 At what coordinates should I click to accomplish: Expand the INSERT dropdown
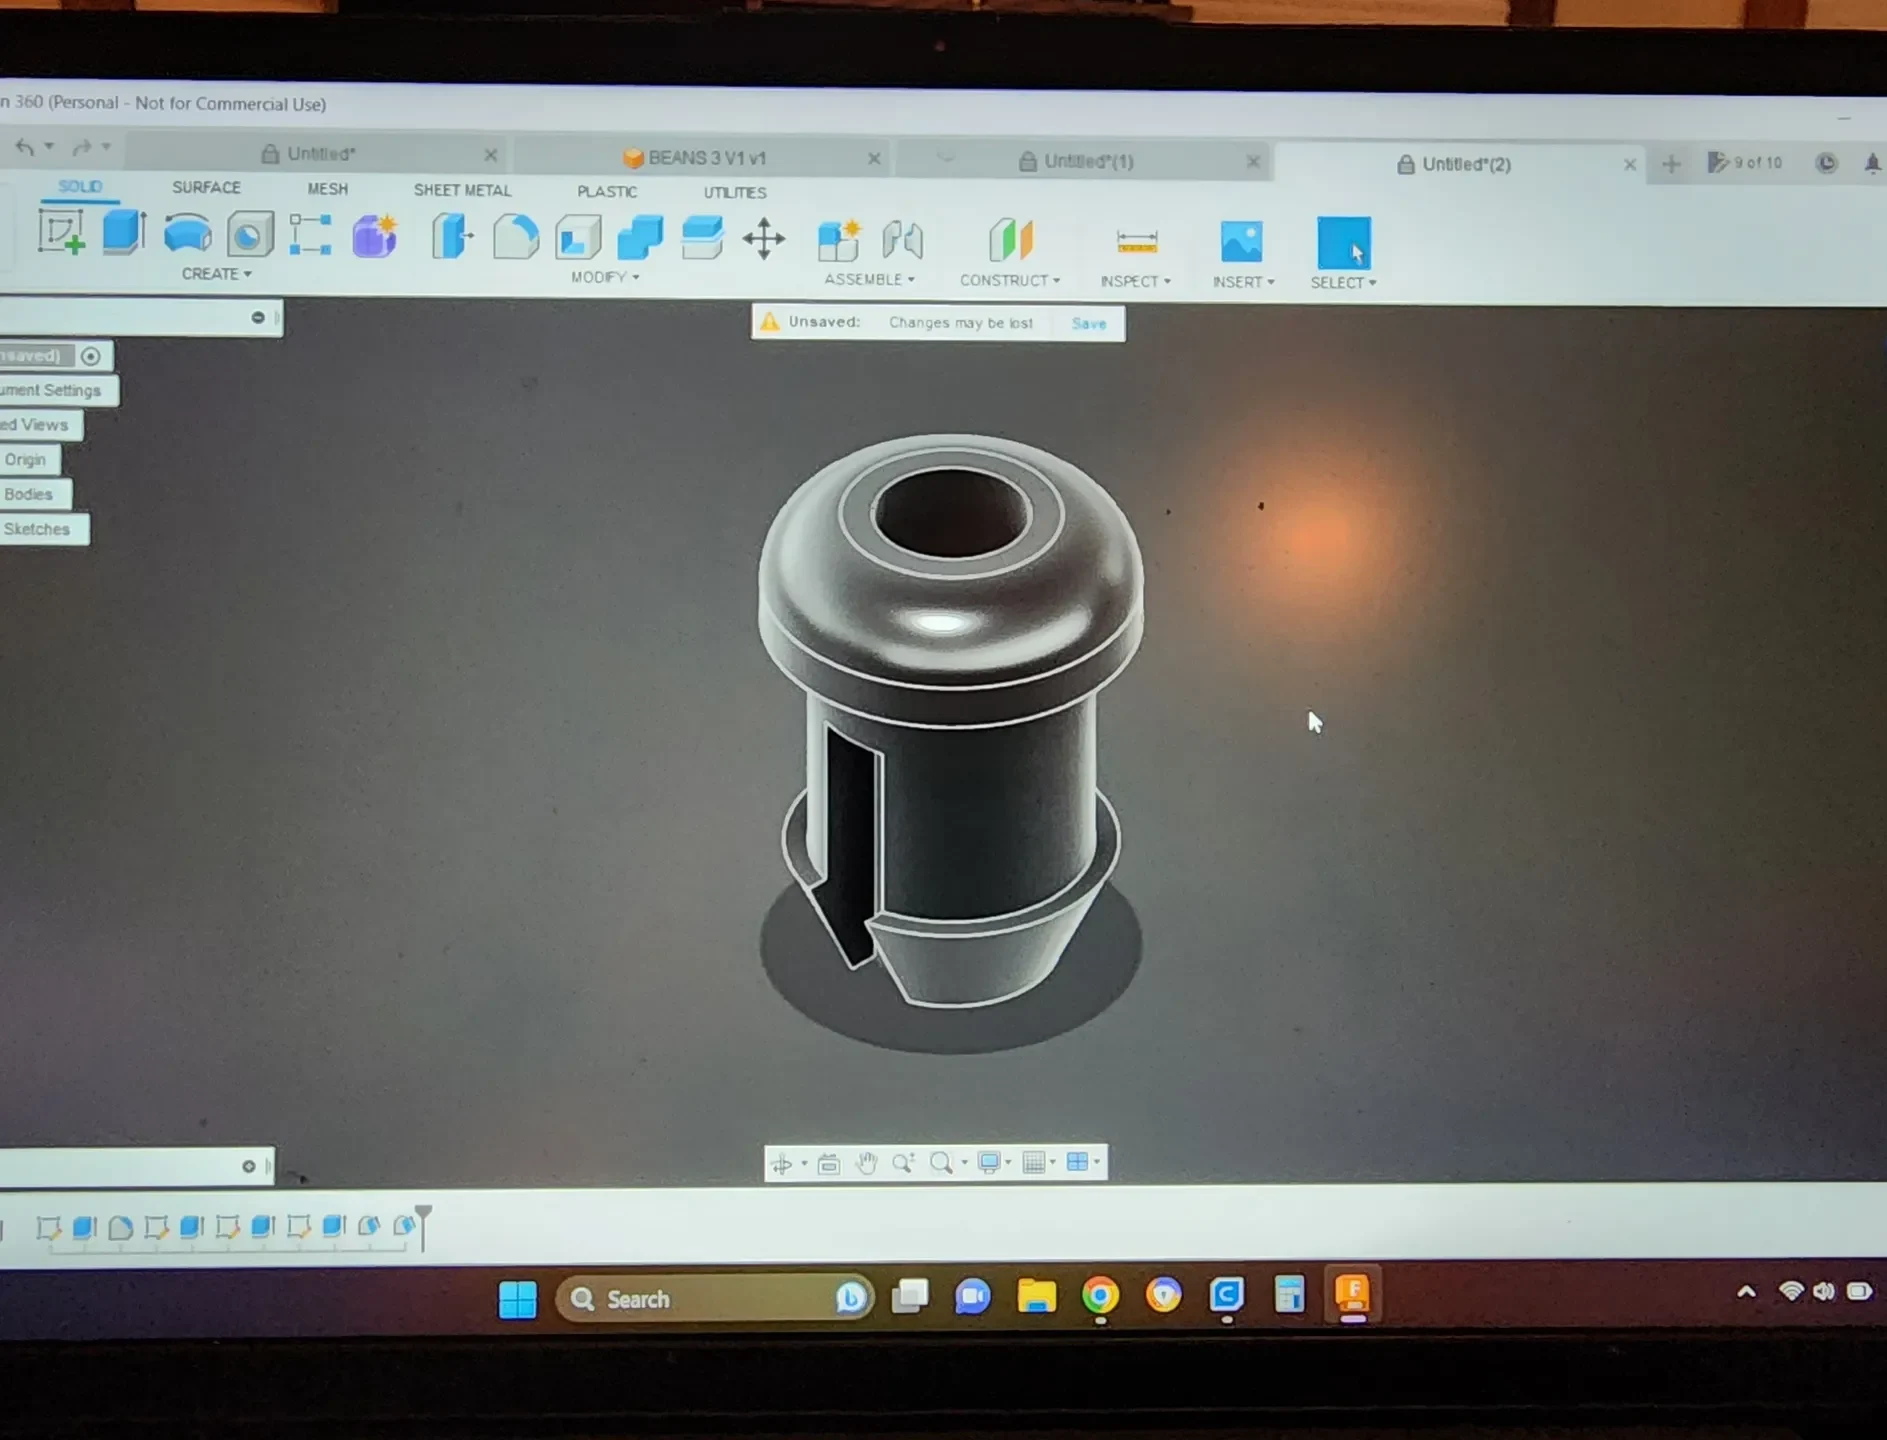[1243, 282]
